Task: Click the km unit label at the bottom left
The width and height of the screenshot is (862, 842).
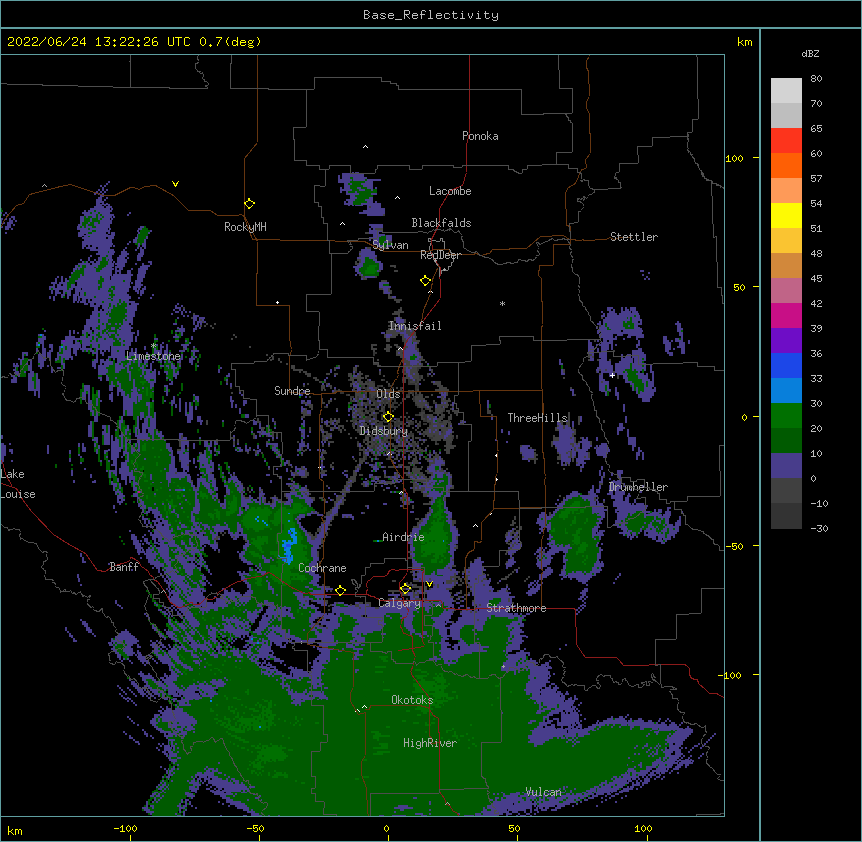Action: (x=15, y=830)
